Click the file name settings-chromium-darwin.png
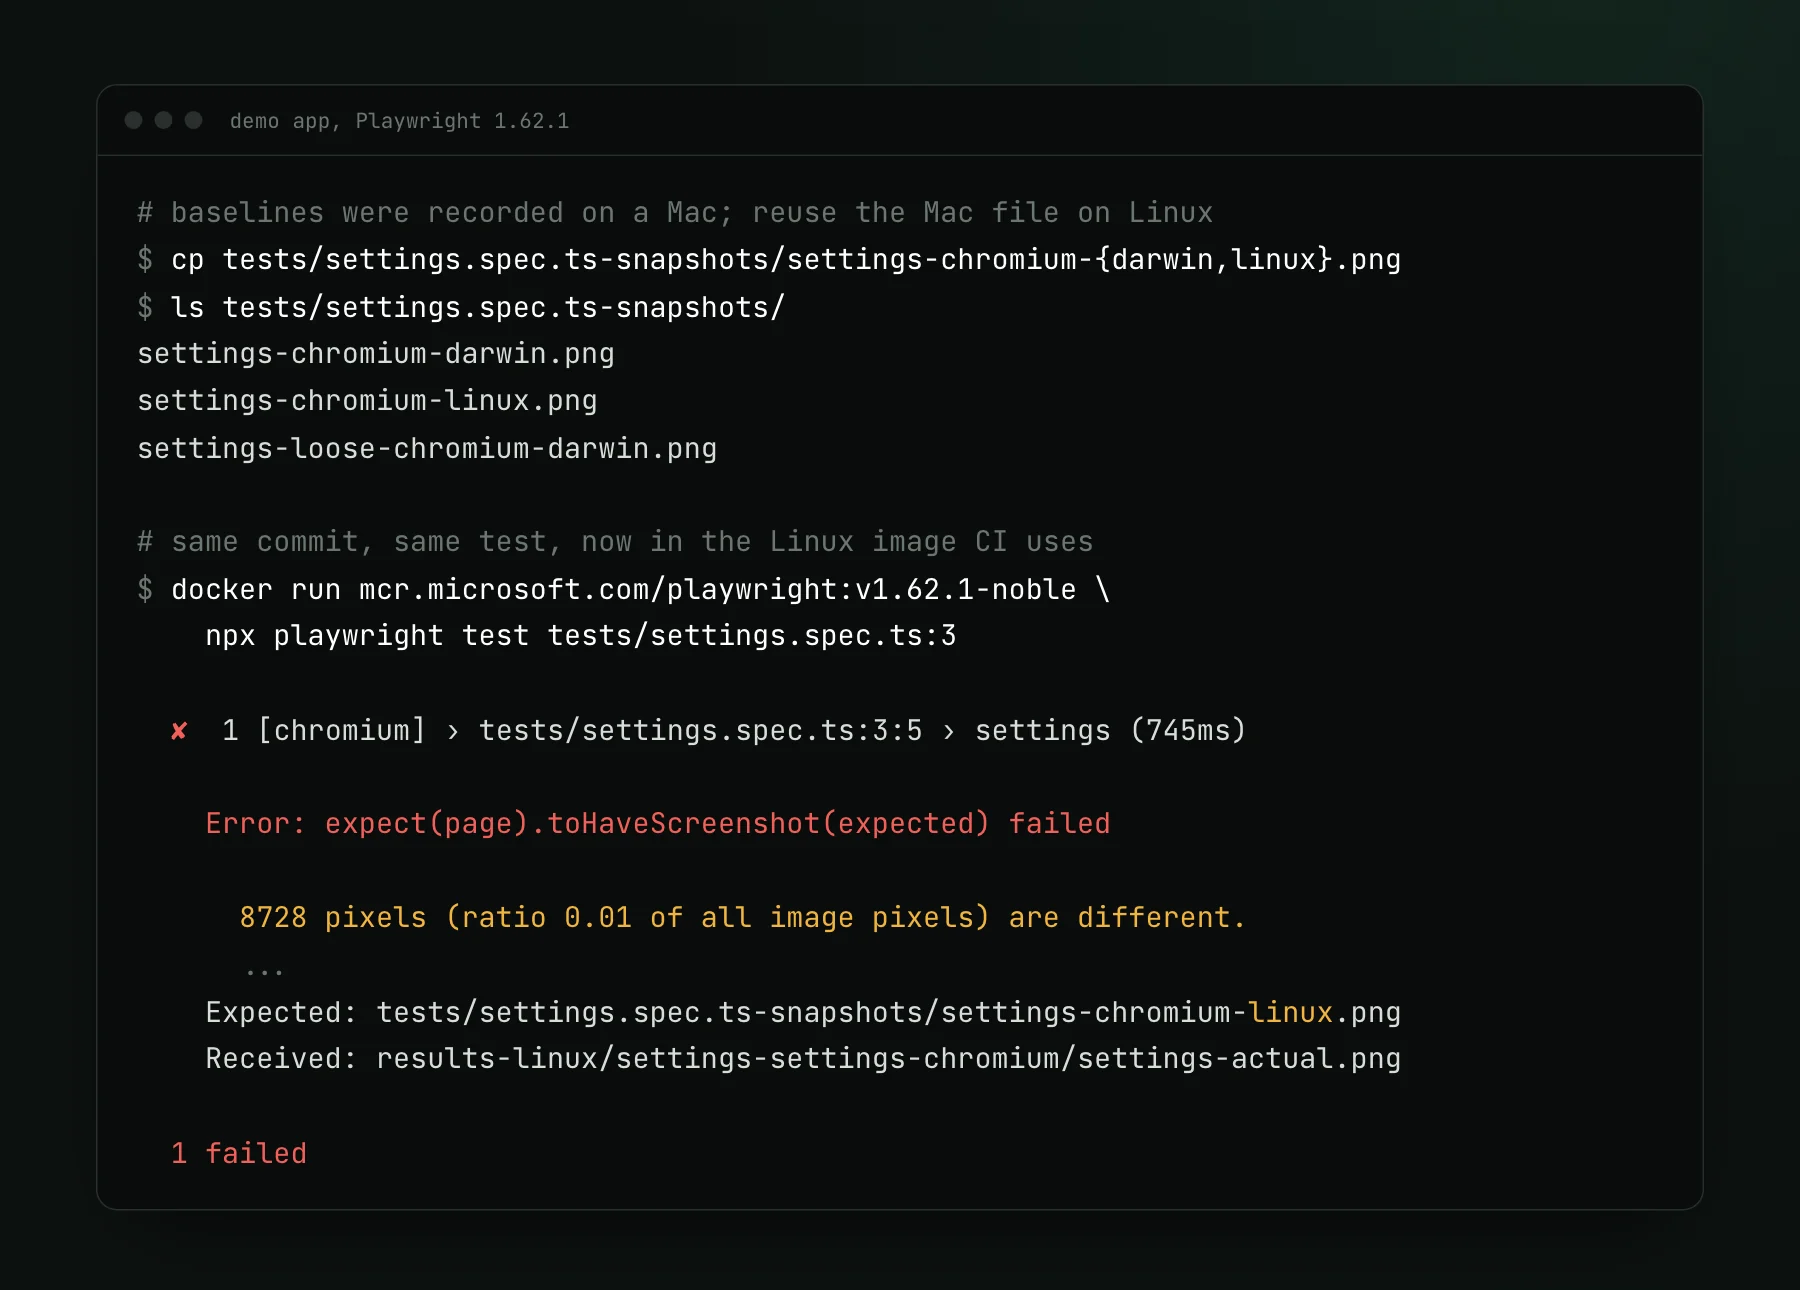This screenshot has width=1800, height=1290. pos(376,354)
